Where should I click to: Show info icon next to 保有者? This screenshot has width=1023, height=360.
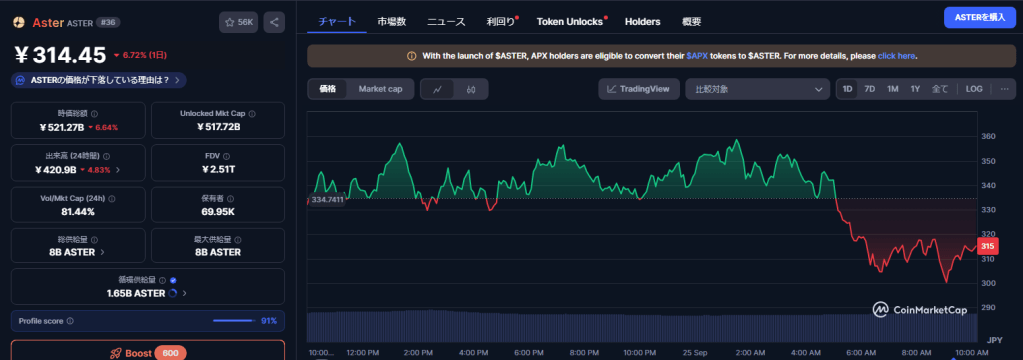click(231, 198)
